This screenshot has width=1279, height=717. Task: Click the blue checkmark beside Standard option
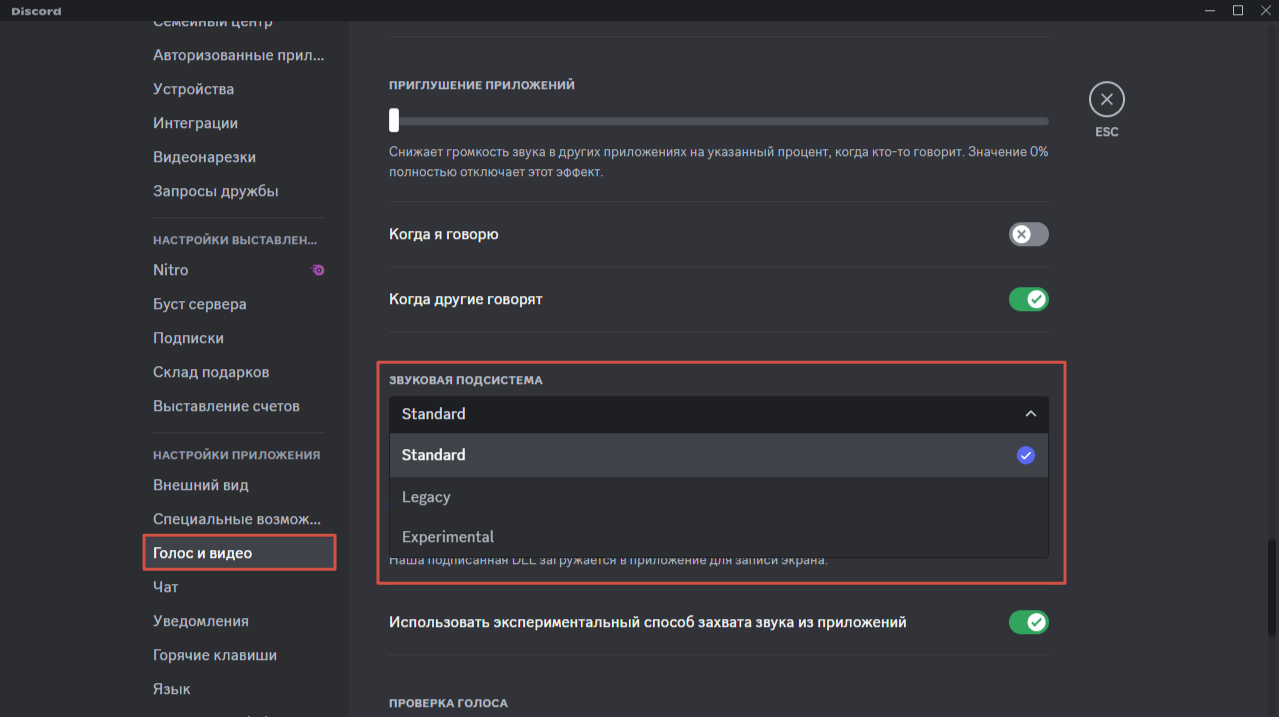(1025, 455)
